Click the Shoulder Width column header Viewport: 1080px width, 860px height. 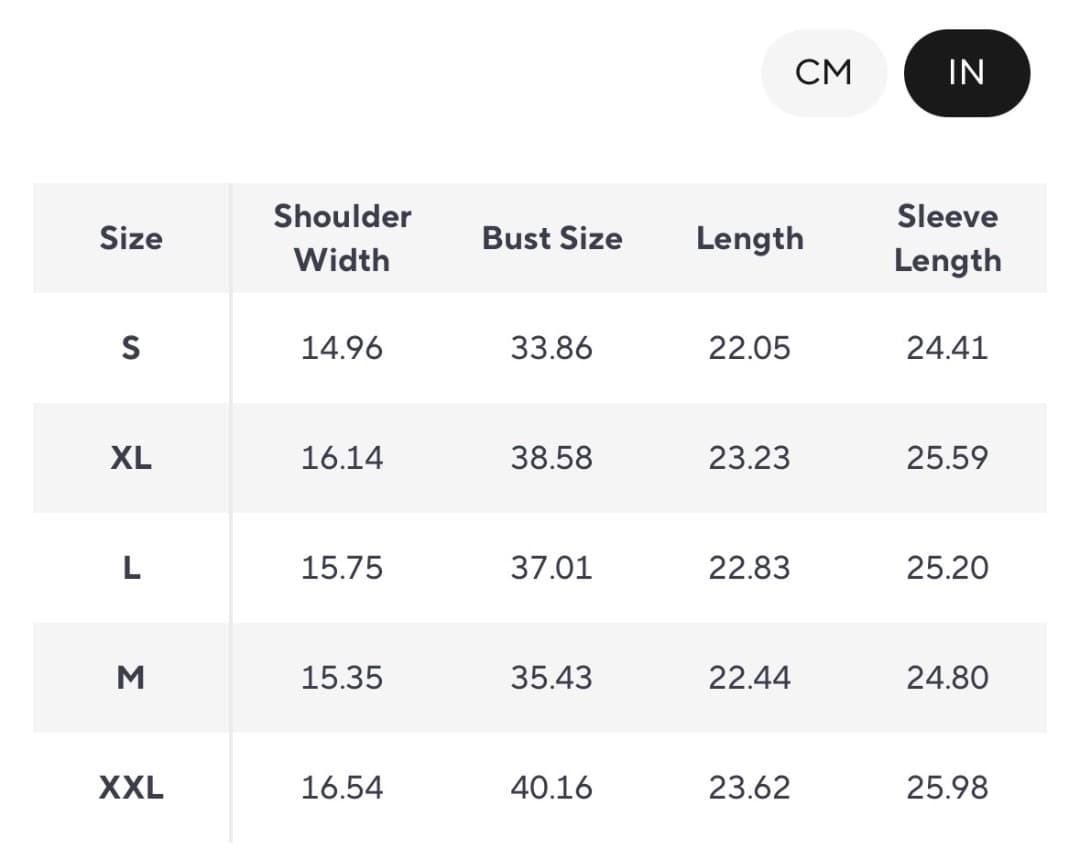click(342, 238)
